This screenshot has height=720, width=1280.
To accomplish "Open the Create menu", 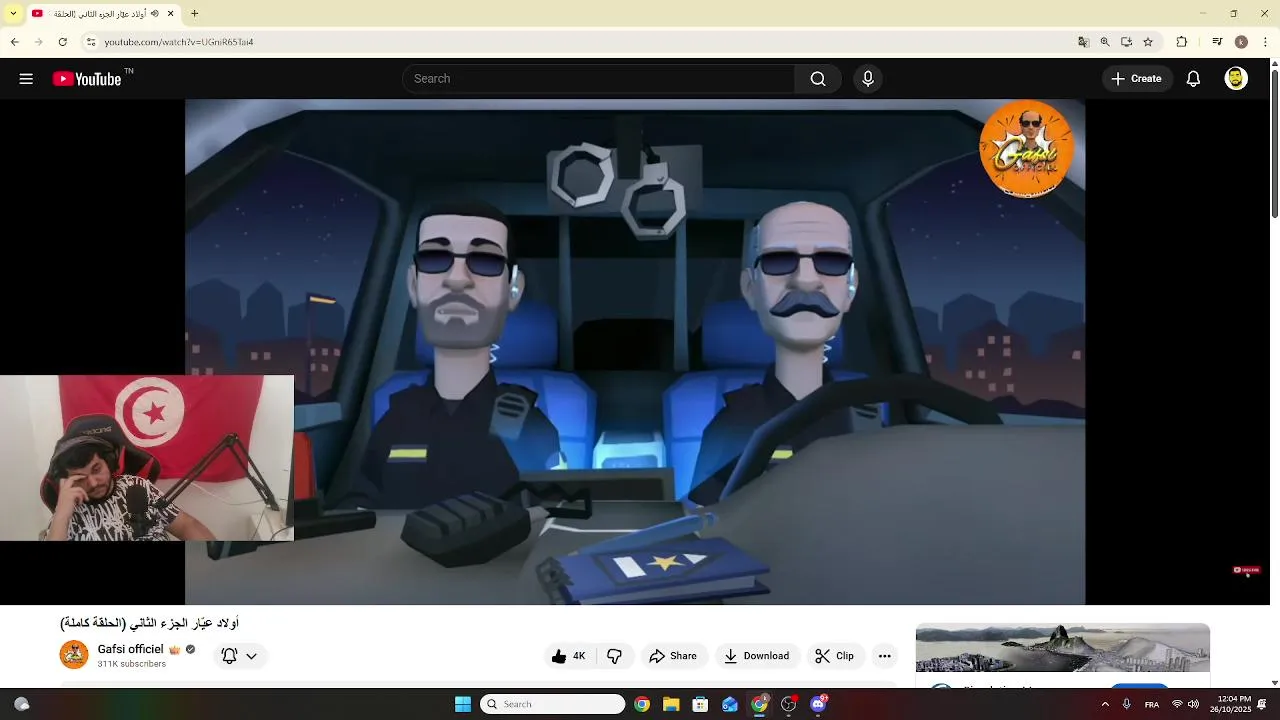I will coord(1137,79).
